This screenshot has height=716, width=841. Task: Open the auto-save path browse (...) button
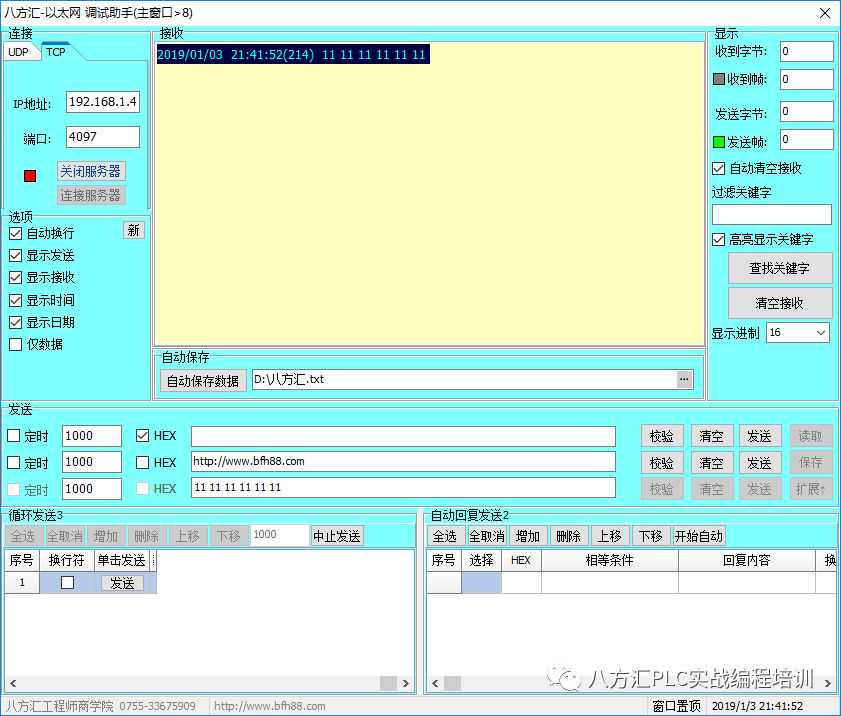point(684,380)
